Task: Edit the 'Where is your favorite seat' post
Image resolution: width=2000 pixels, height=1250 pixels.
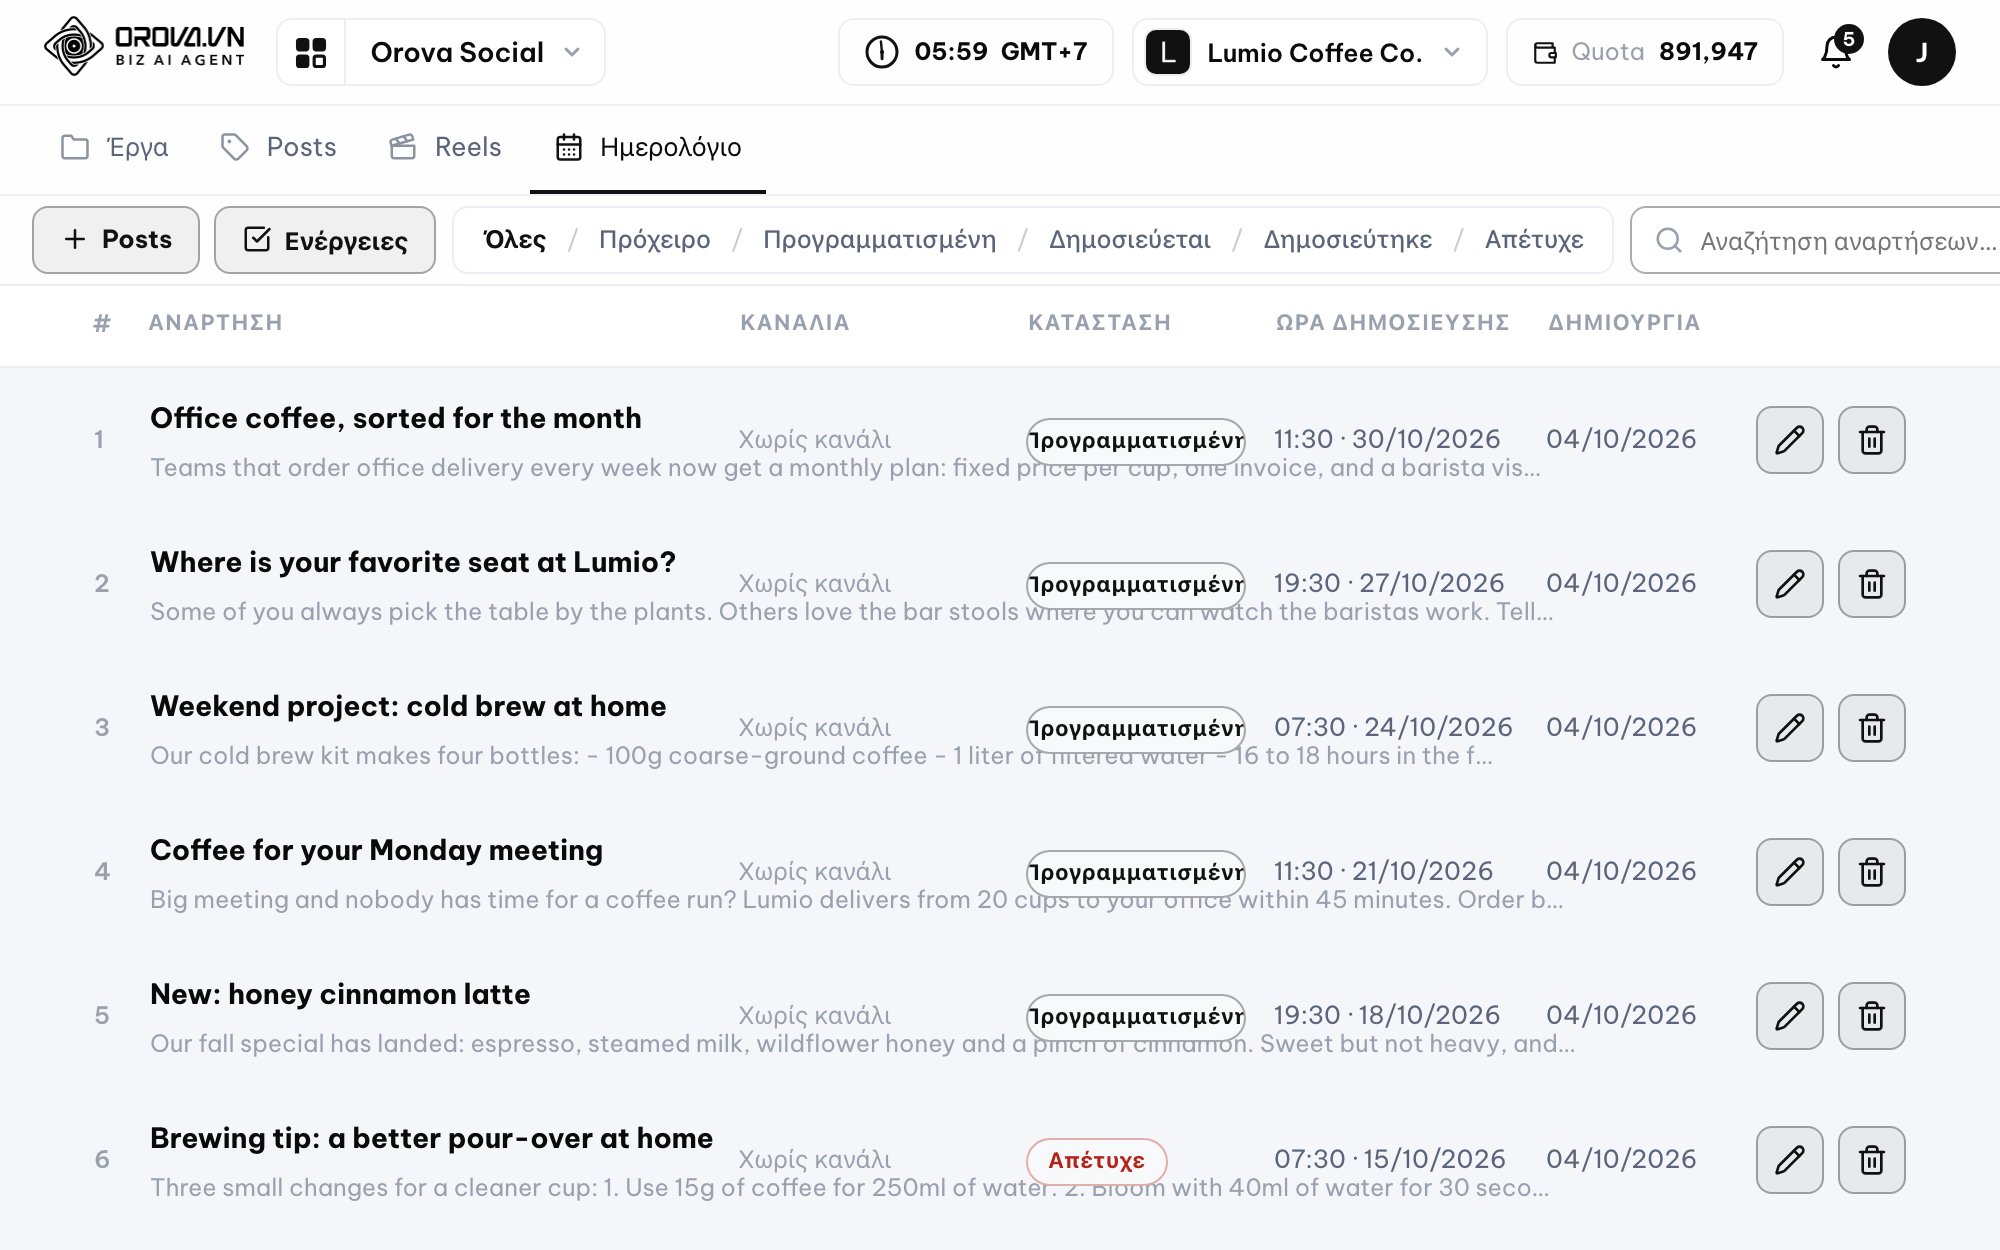Action: click(x=1790, y=584)
